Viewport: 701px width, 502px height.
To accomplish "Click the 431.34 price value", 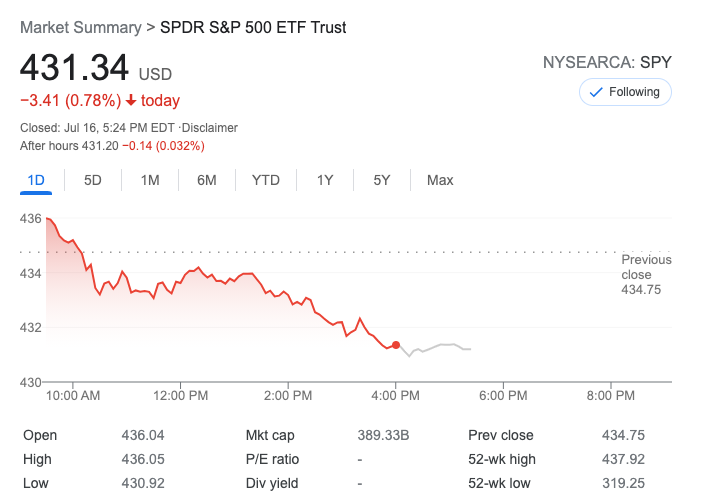I will coord(75,68).
